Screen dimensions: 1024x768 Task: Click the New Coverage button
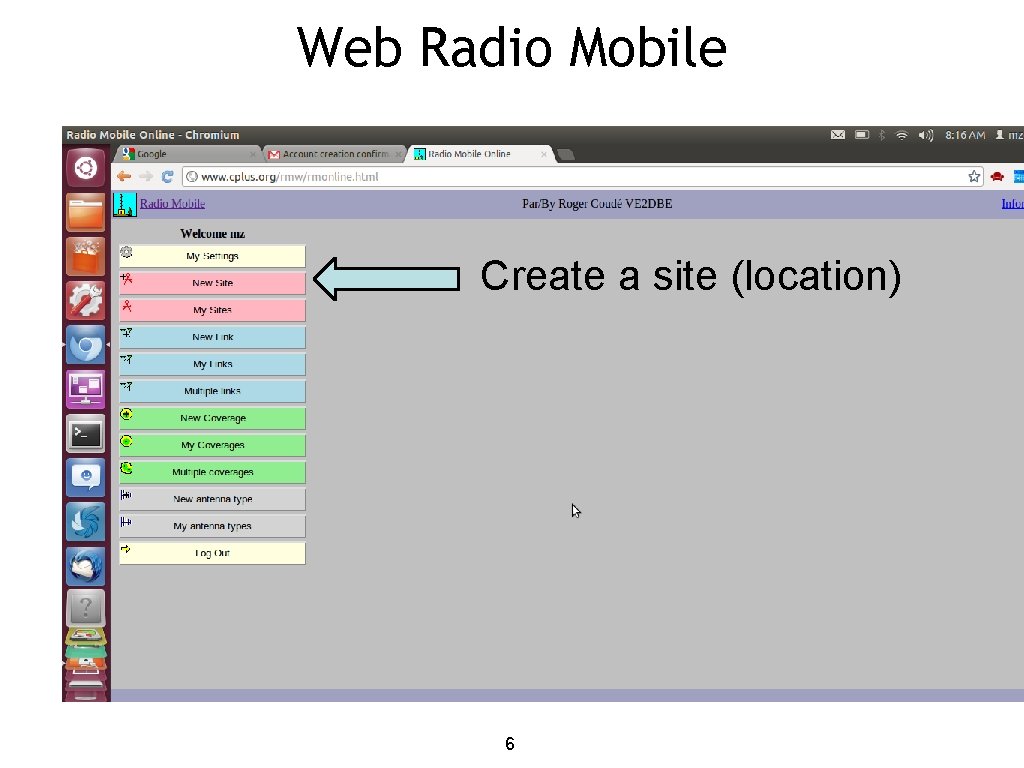coord(212,418)
